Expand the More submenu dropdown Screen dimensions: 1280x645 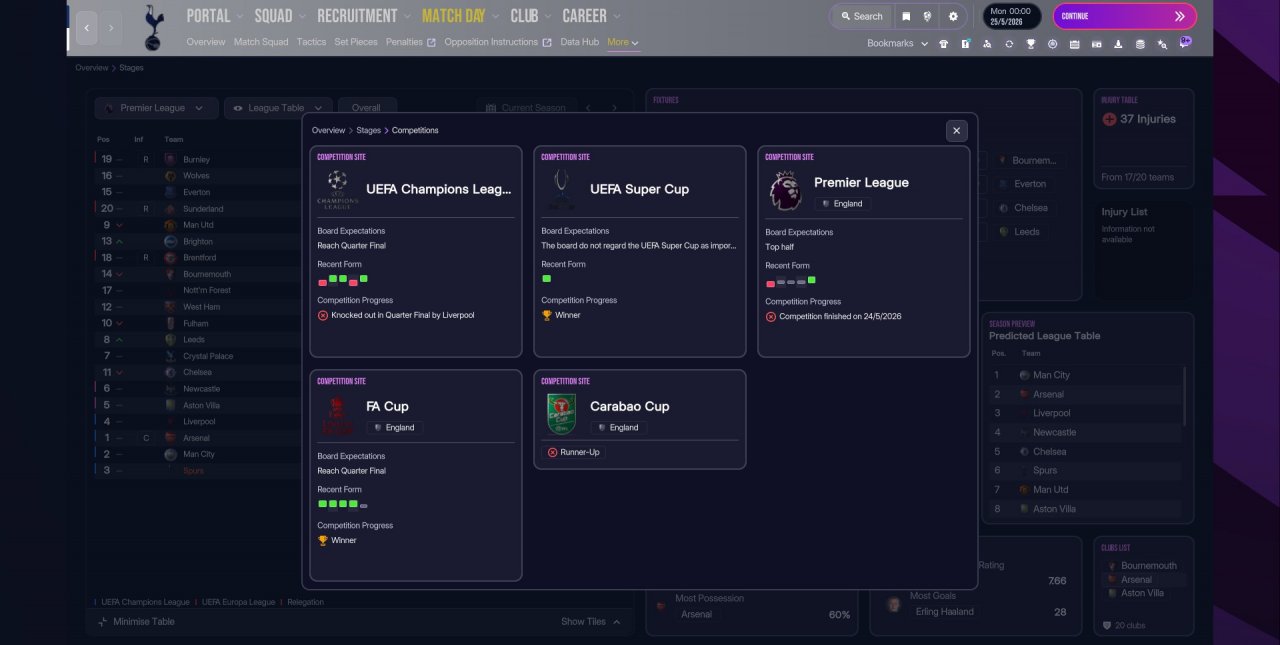[623, 42]
